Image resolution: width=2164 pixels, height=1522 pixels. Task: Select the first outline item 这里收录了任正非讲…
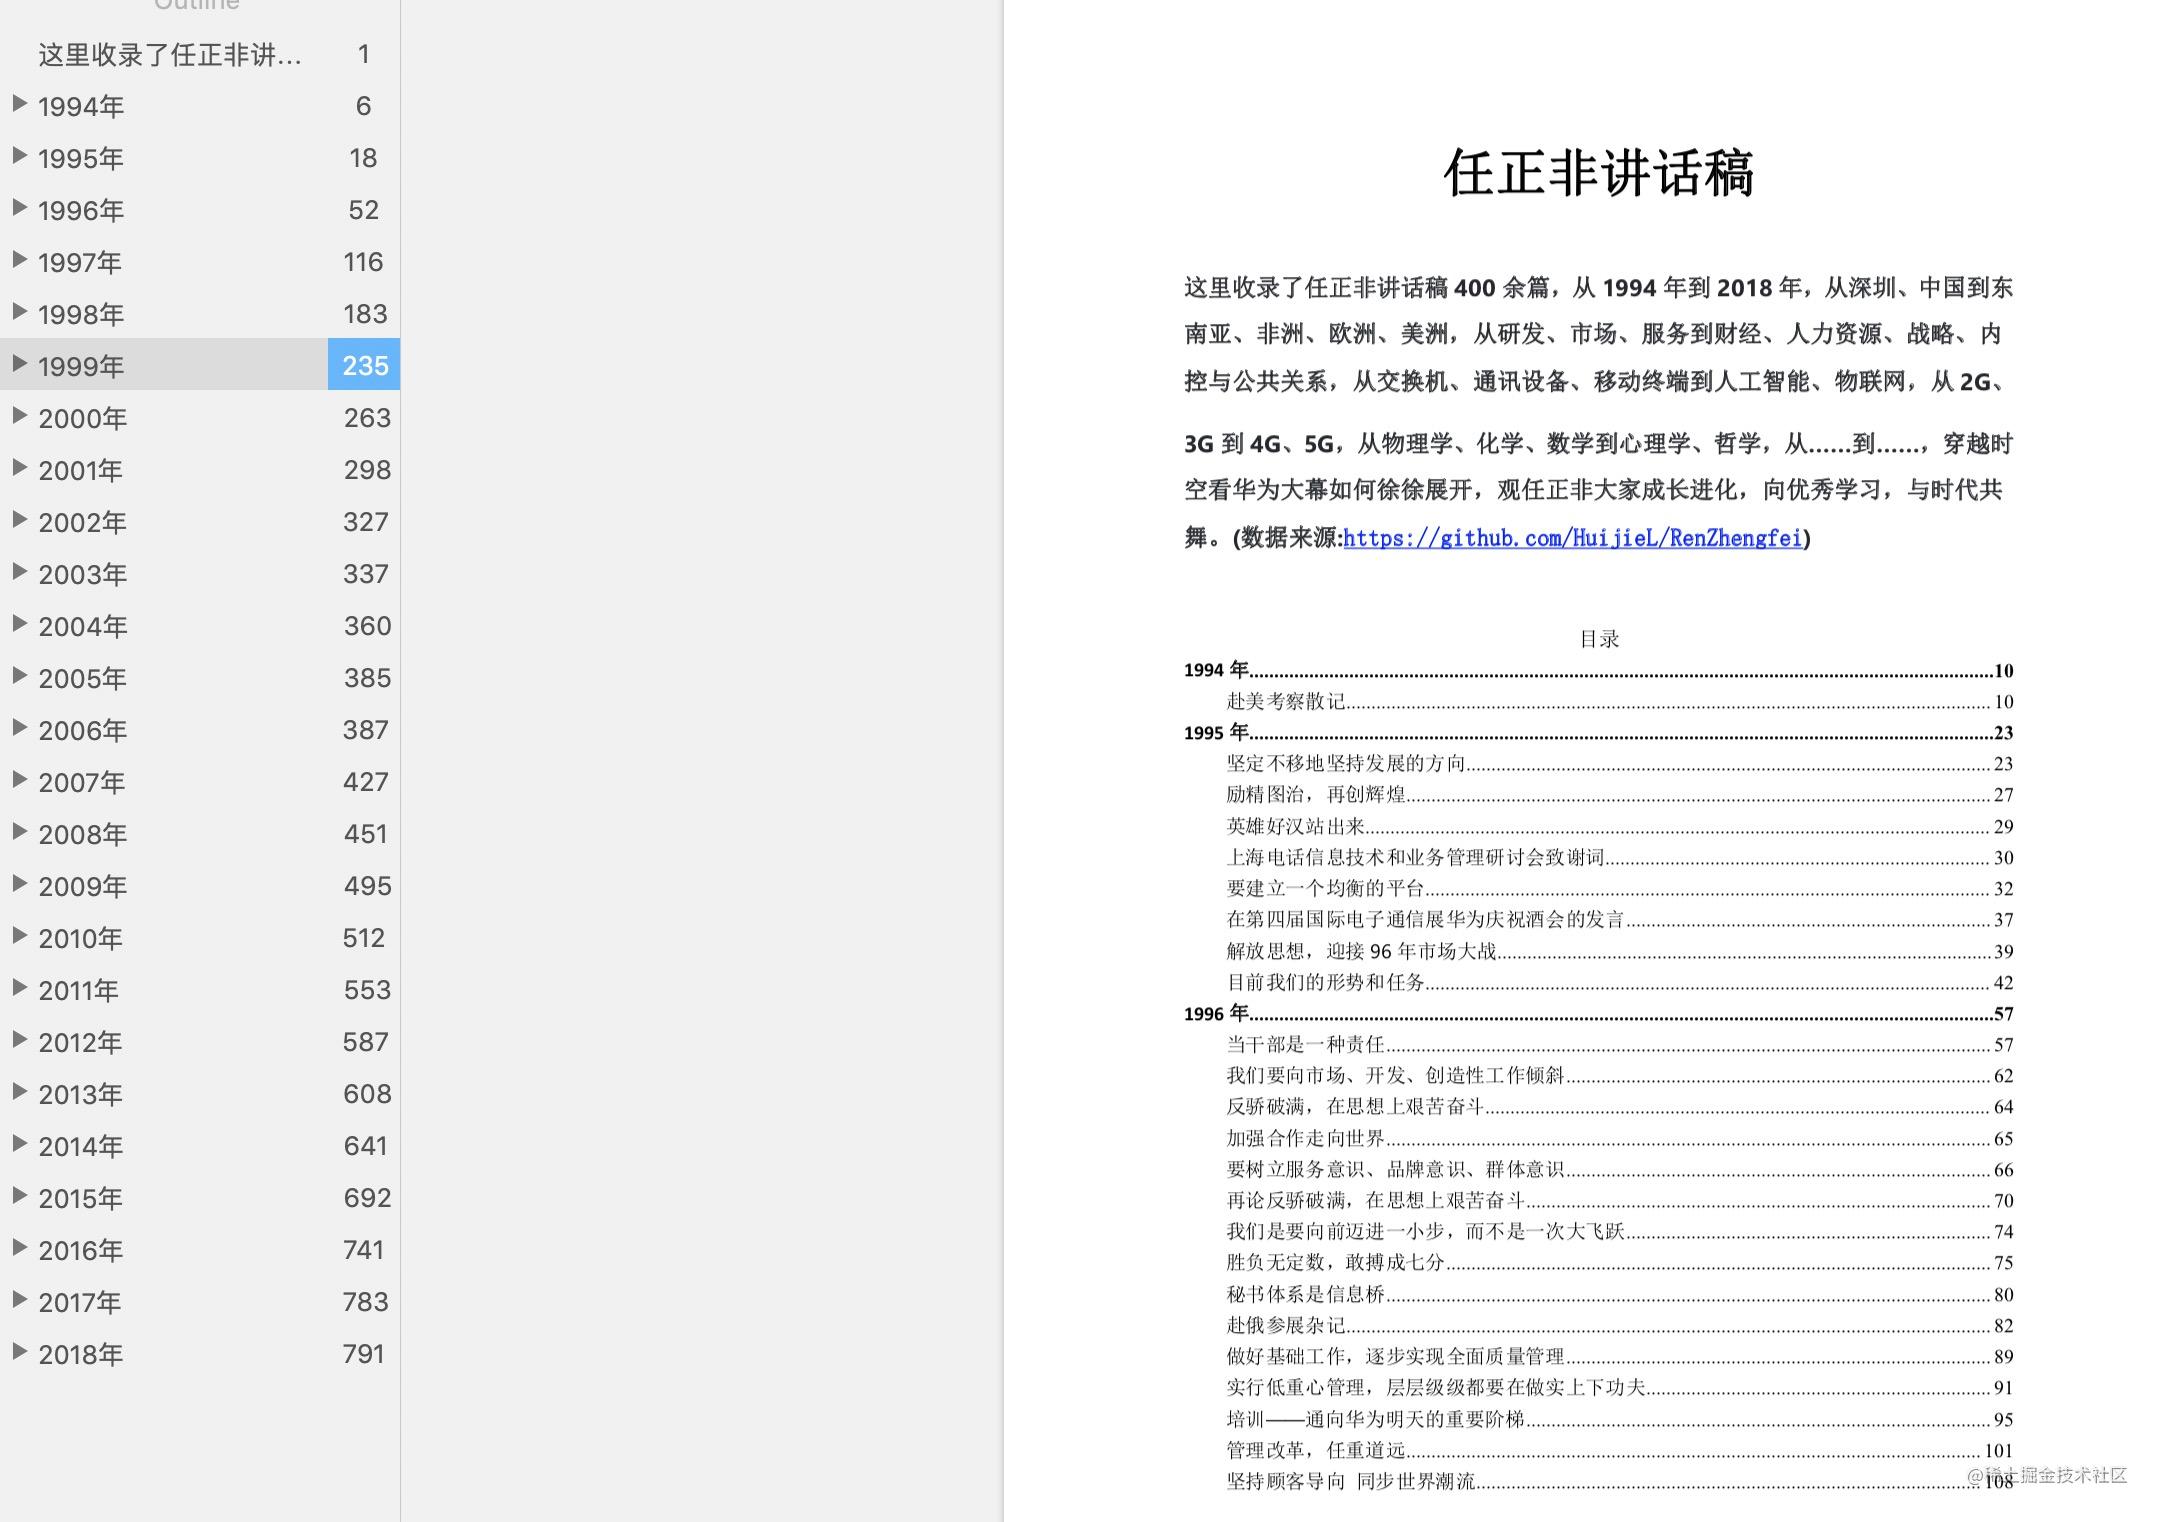(170, 54)
